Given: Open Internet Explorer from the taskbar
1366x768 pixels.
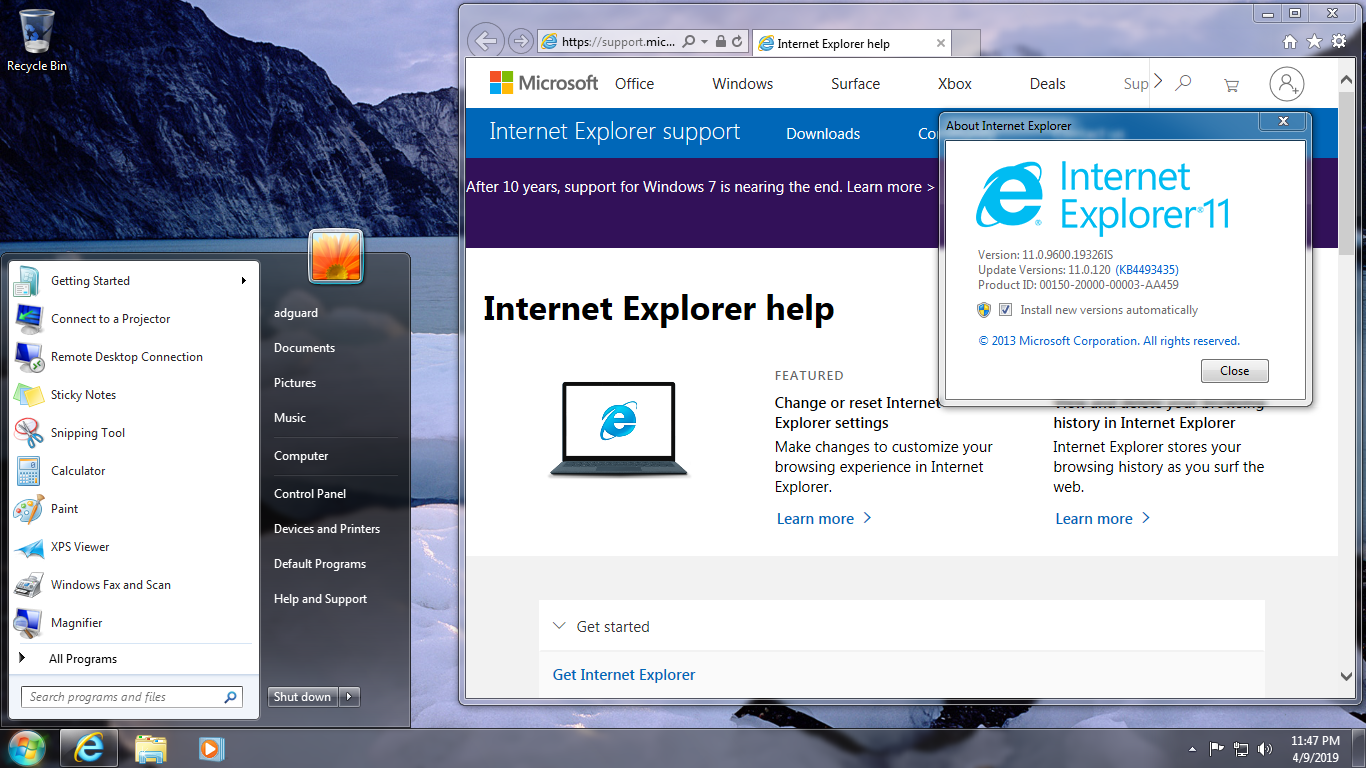Looking at the screenshot, I should click(x=88, y=748).
